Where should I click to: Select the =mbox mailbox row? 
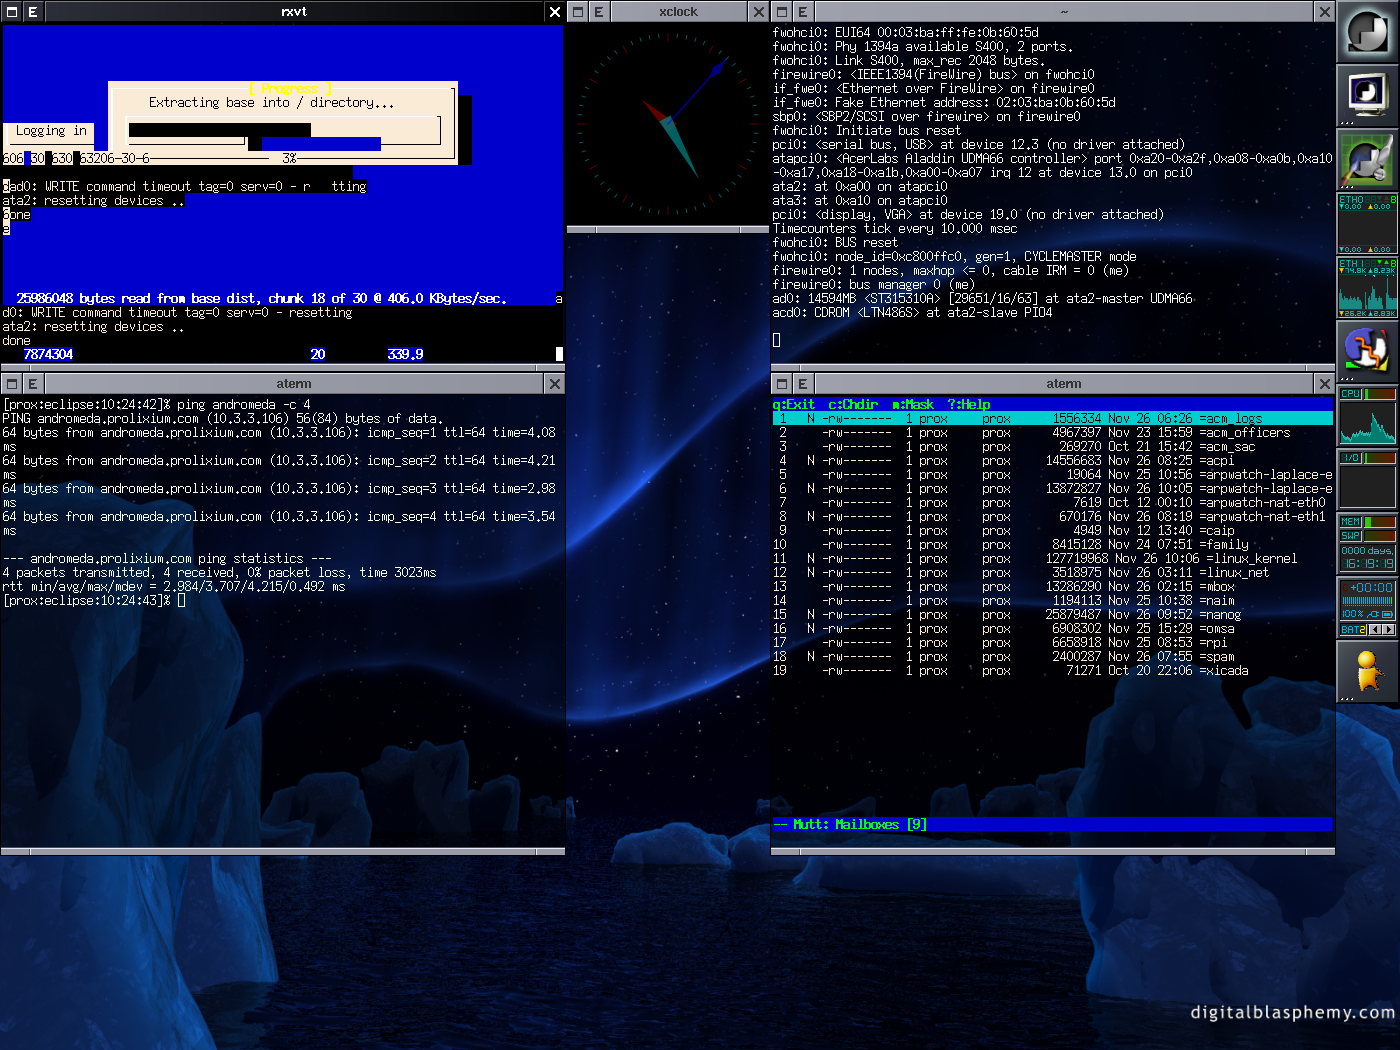pyautogui.click(x=1052, y=587)
